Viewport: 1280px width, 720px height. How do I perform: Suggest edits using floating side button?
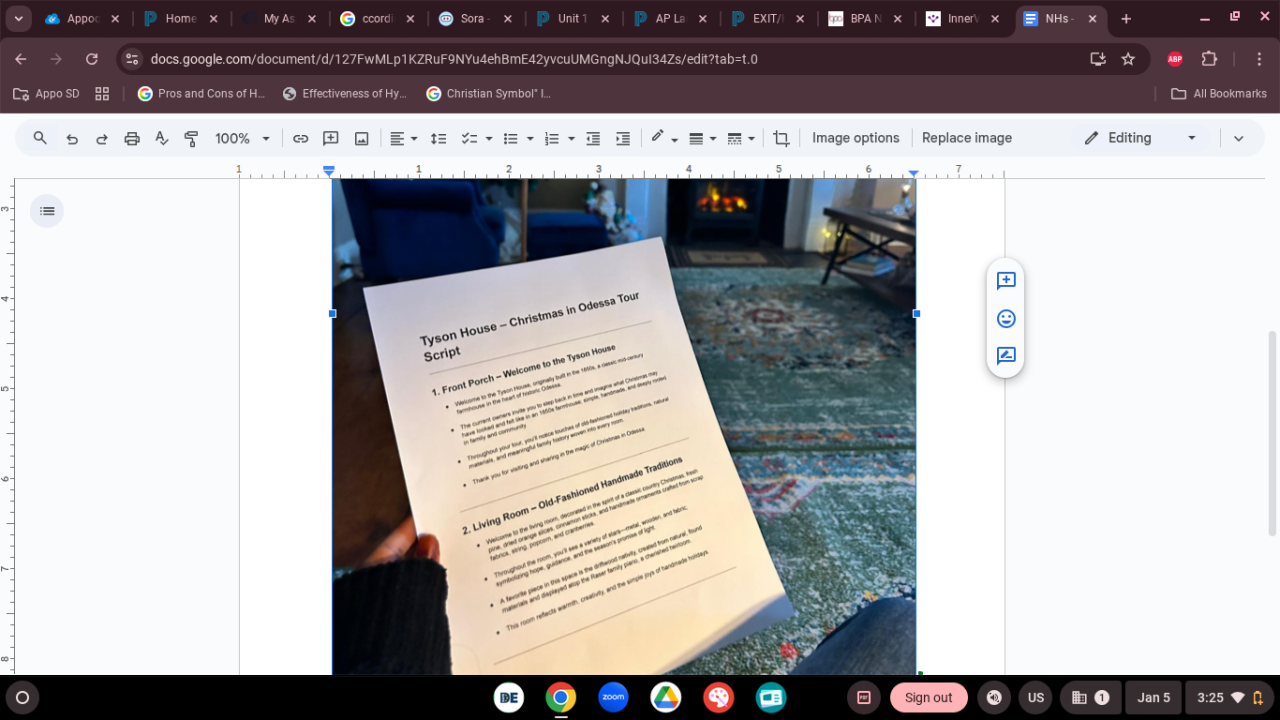click(1006, 355)
